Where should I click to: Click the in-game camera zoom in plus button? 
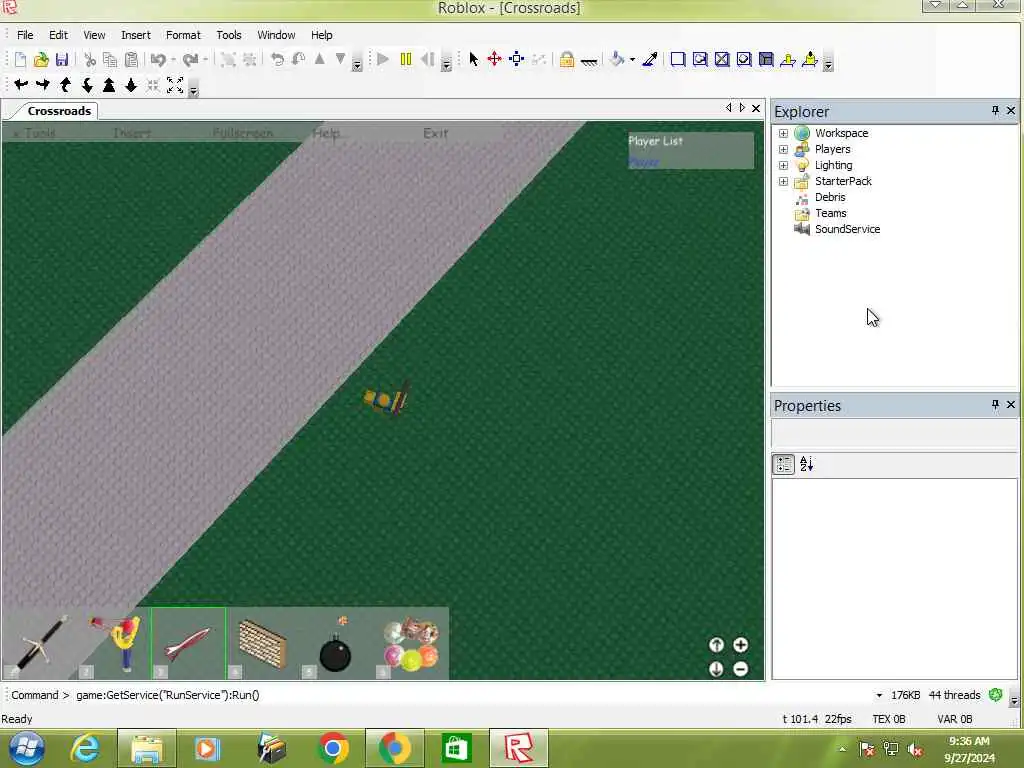pyautogui.click(x=741, y=645)
